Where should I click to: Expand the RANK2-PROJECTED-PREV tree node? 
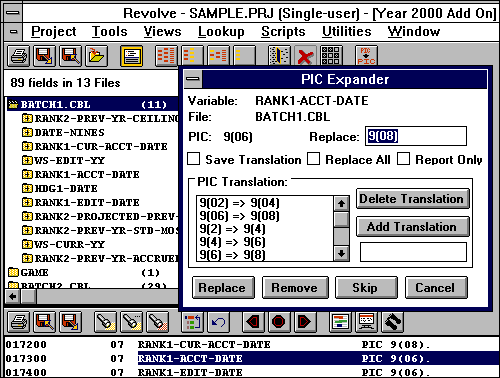pyautogui.click(x=27, y=216)
